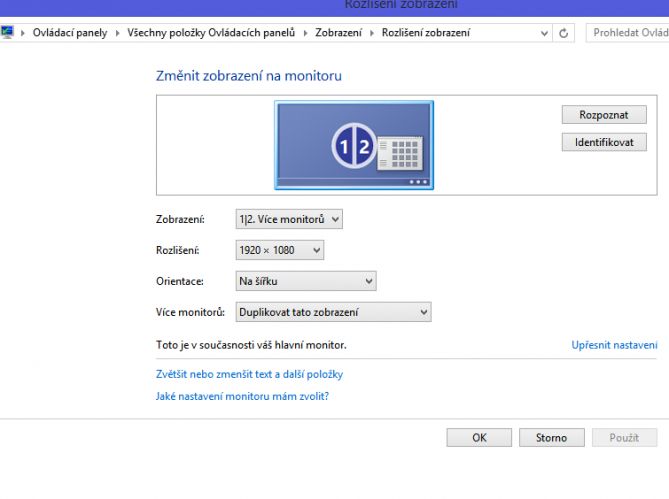Click the Prohledat Ovládací panely search box
The image size is (669, 499).
pyautogui.click(x=627, y=33)
